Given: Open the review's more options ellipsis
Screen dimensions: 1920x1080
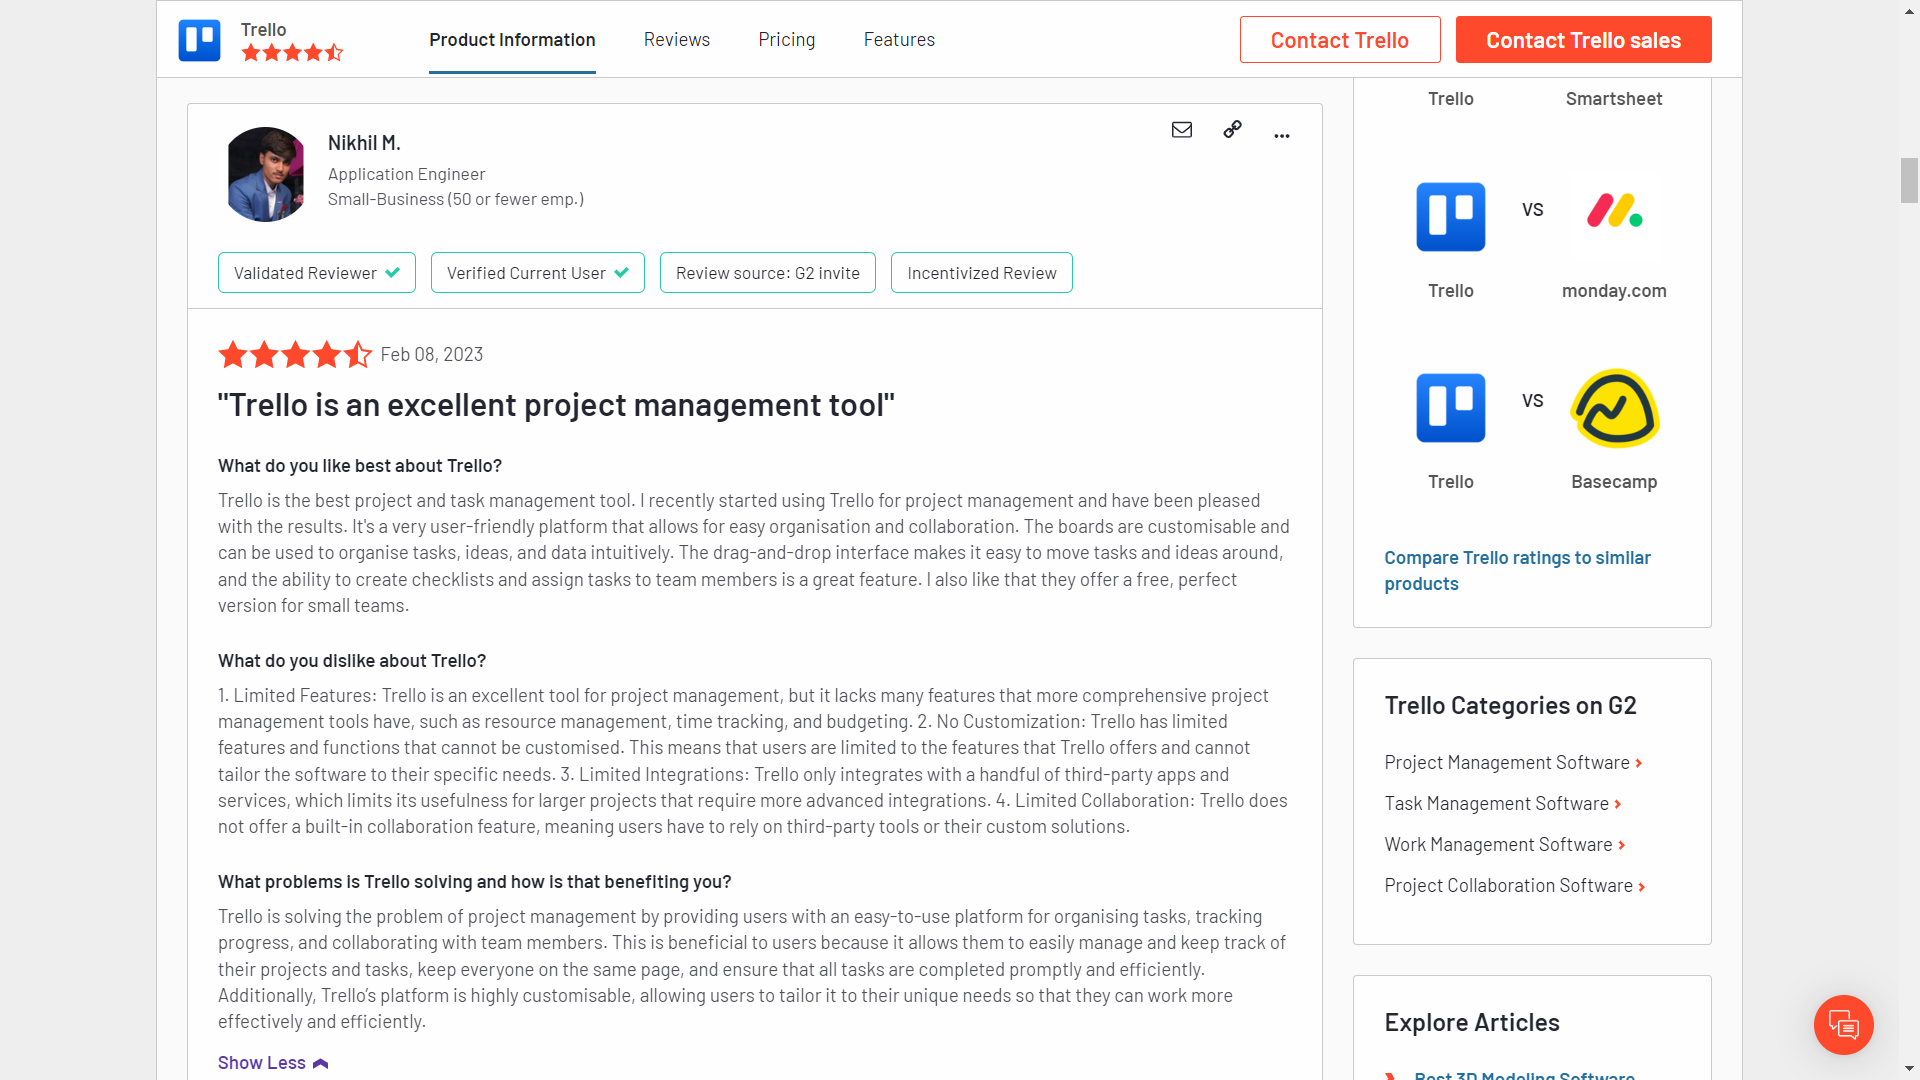Looking at the screenshot, I should [1282, 135].
